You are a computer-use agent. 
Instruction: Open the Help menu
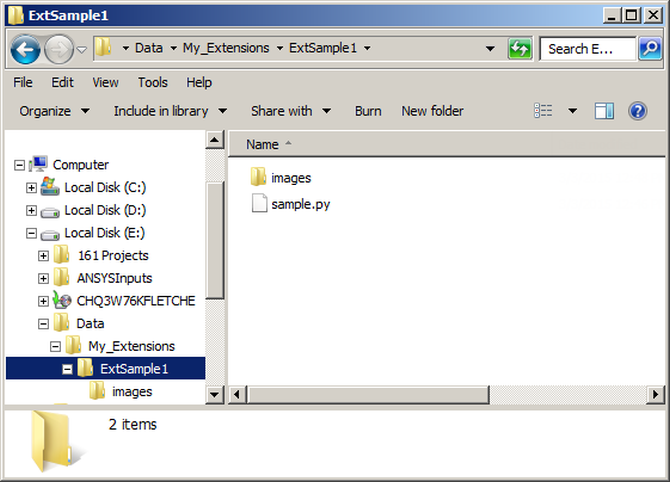tap(199, 82)
